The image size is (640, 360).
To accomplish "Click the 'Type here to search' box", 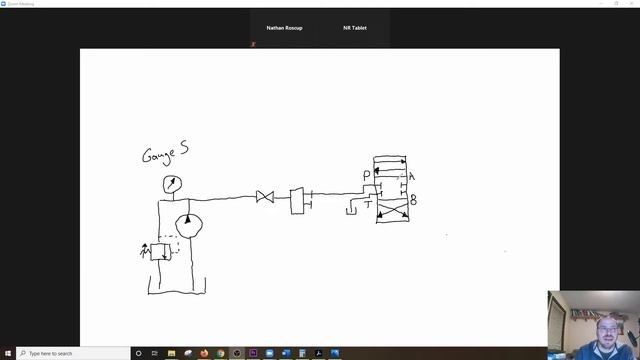I will (73, 353).
